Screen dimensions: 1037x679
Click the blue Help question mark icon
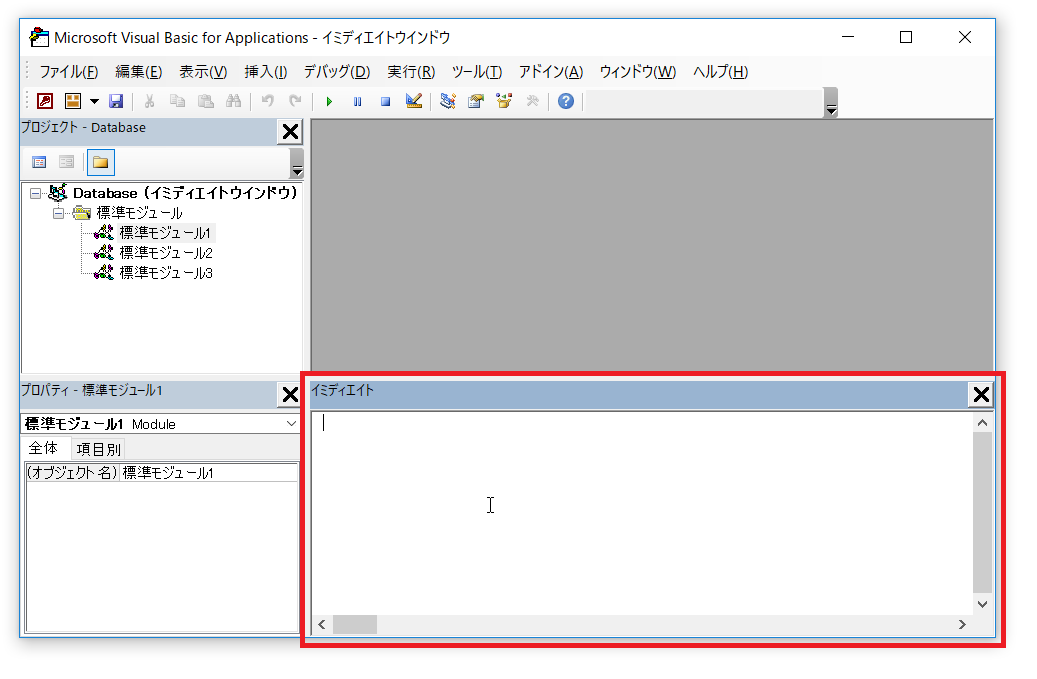click(x=566, y=101)
